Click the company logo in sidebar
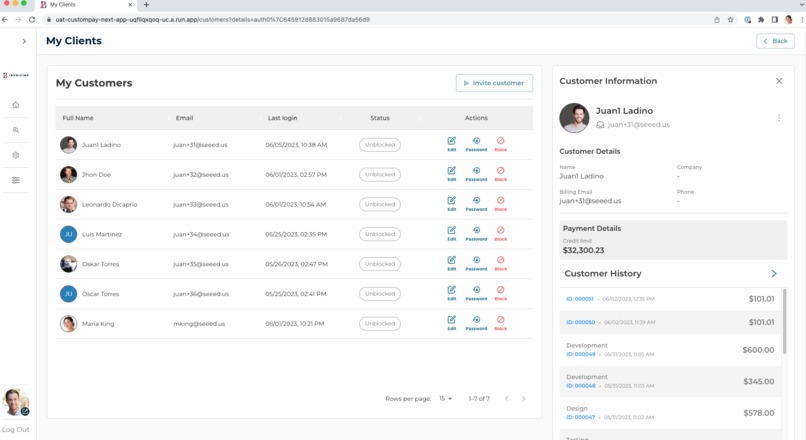The image size is (806, 440). [16, 75]
